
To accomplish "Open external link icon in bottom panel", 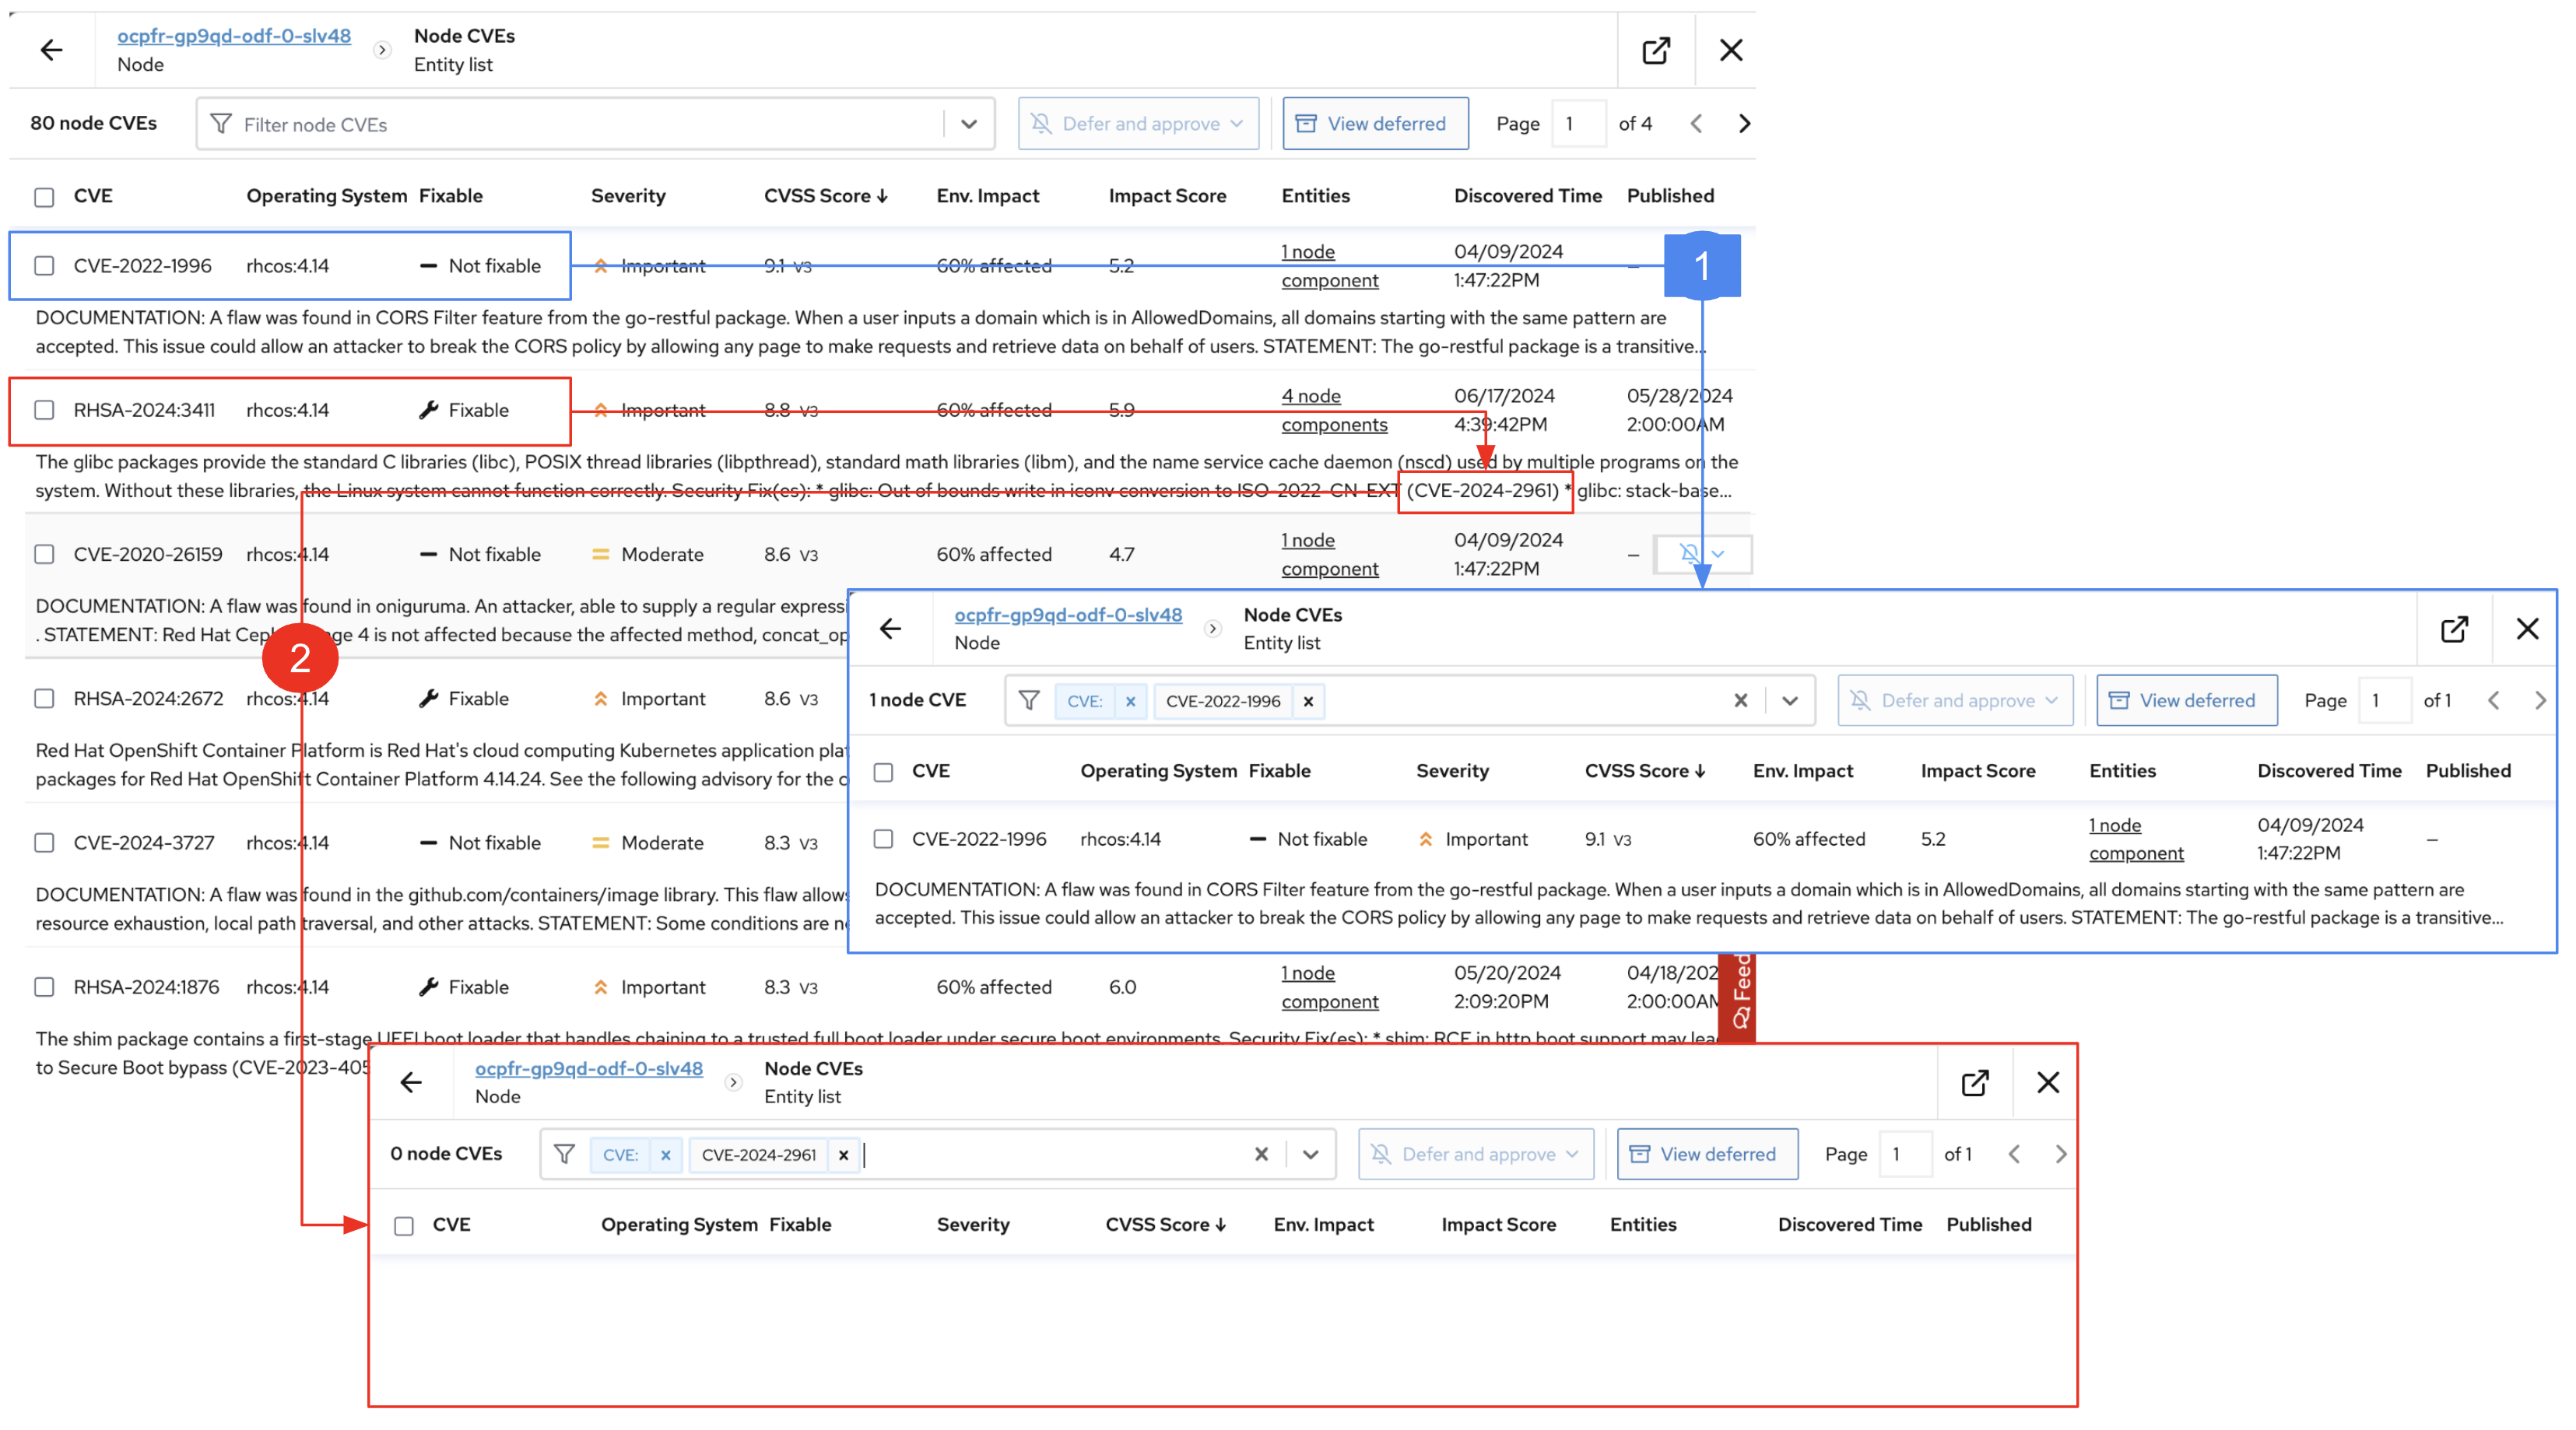I will (x=1975, y=1082).
